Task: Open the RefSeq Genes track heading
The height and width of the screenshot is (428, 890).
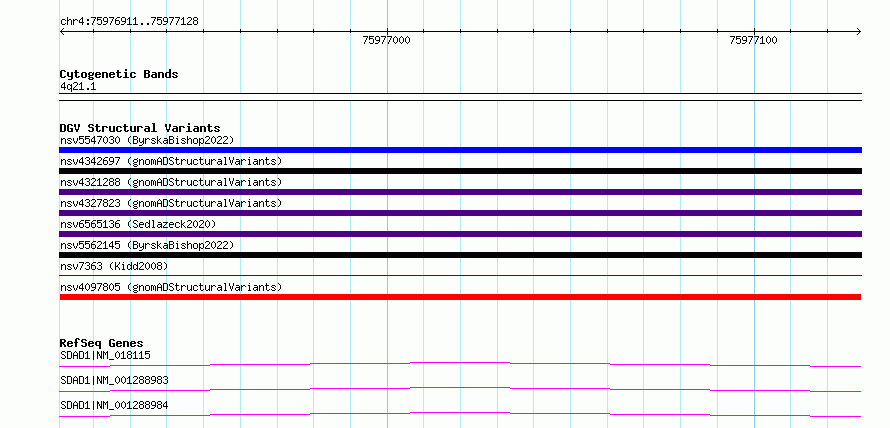Action: coord(102,343)
